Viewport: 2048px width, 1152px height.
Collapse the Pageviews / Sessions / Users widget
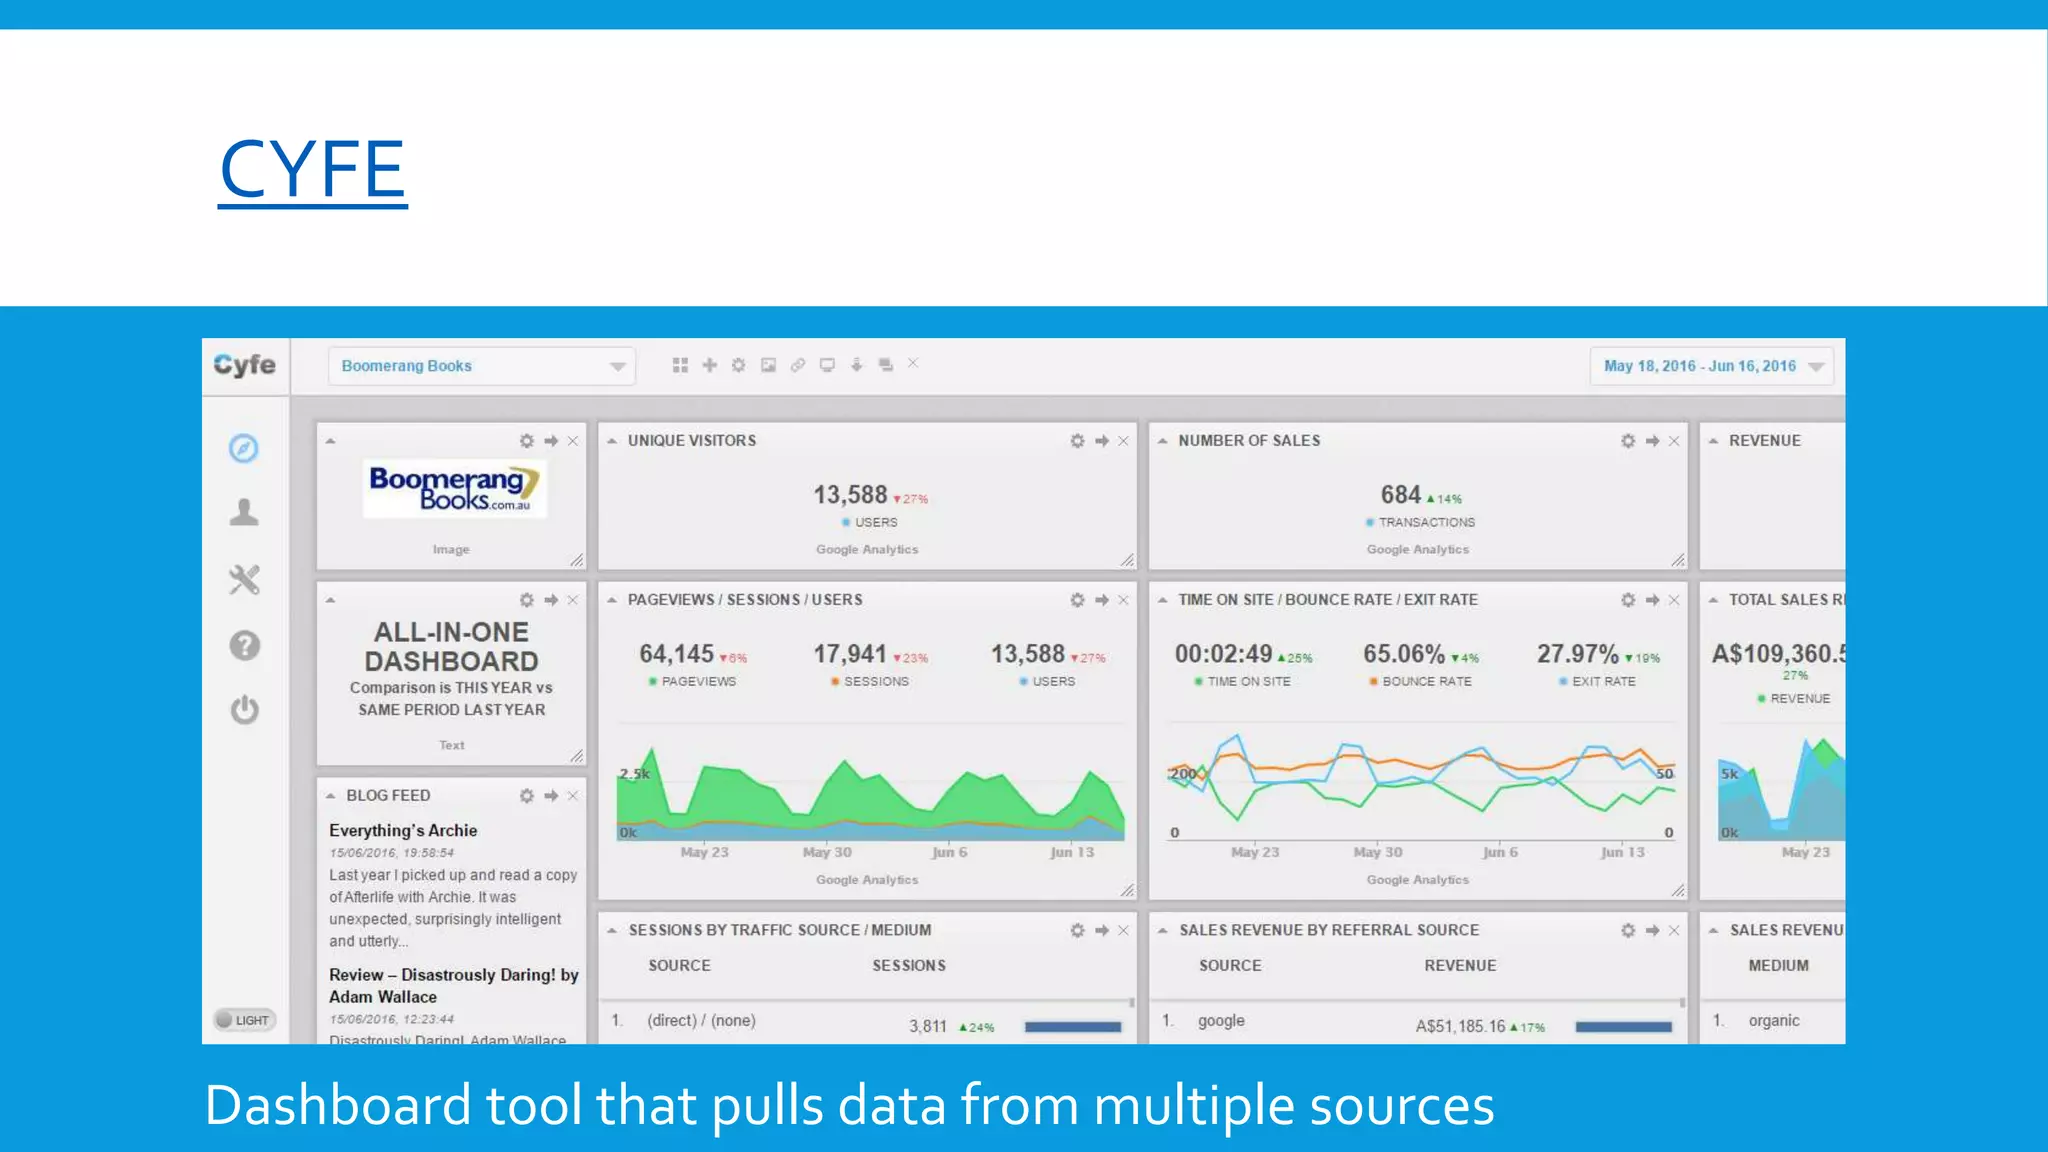pyautogui.click(x=612, y=600)
